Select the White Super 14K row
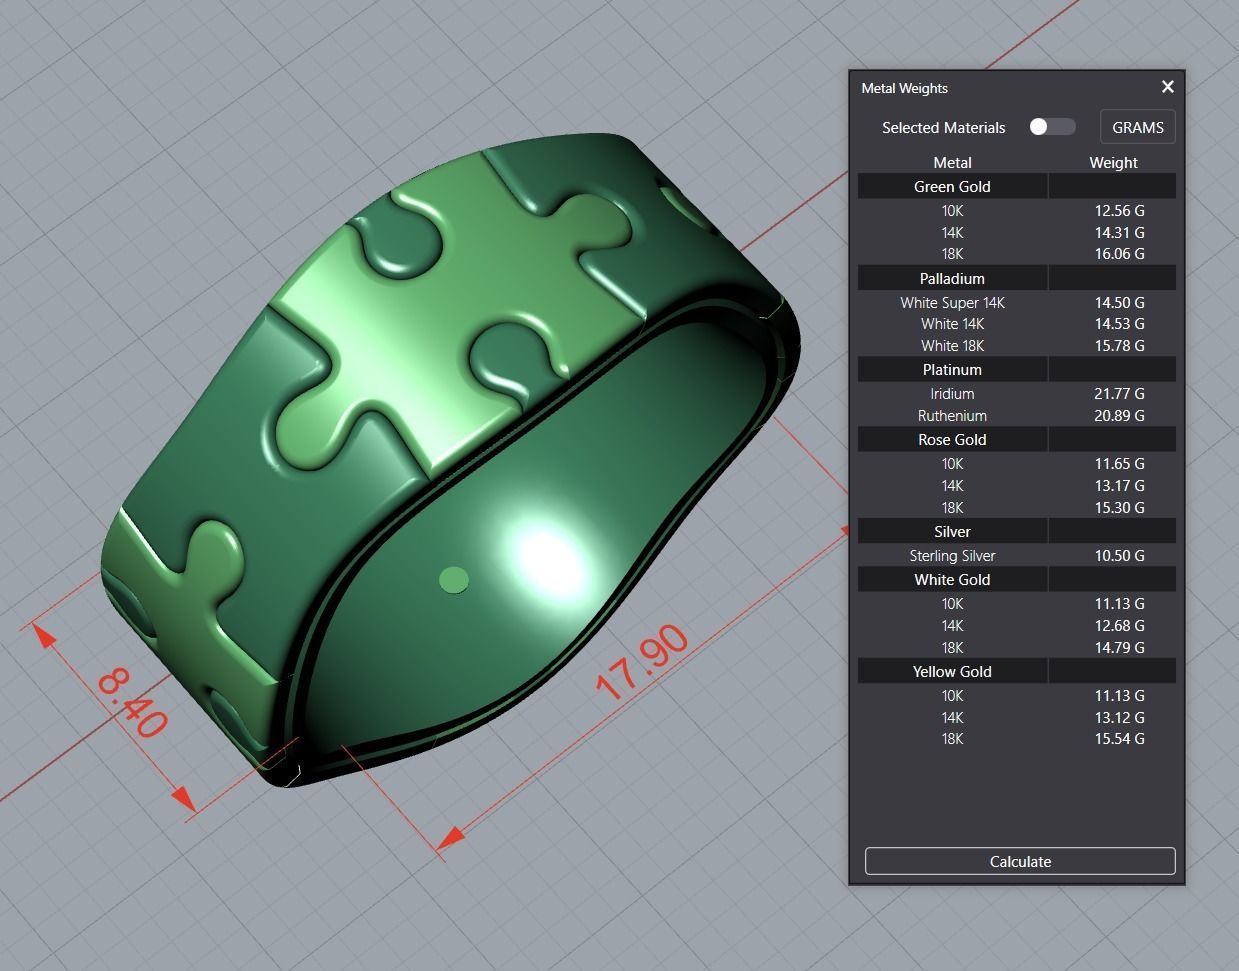The image size is (1239, 971). pos(1017,302)
